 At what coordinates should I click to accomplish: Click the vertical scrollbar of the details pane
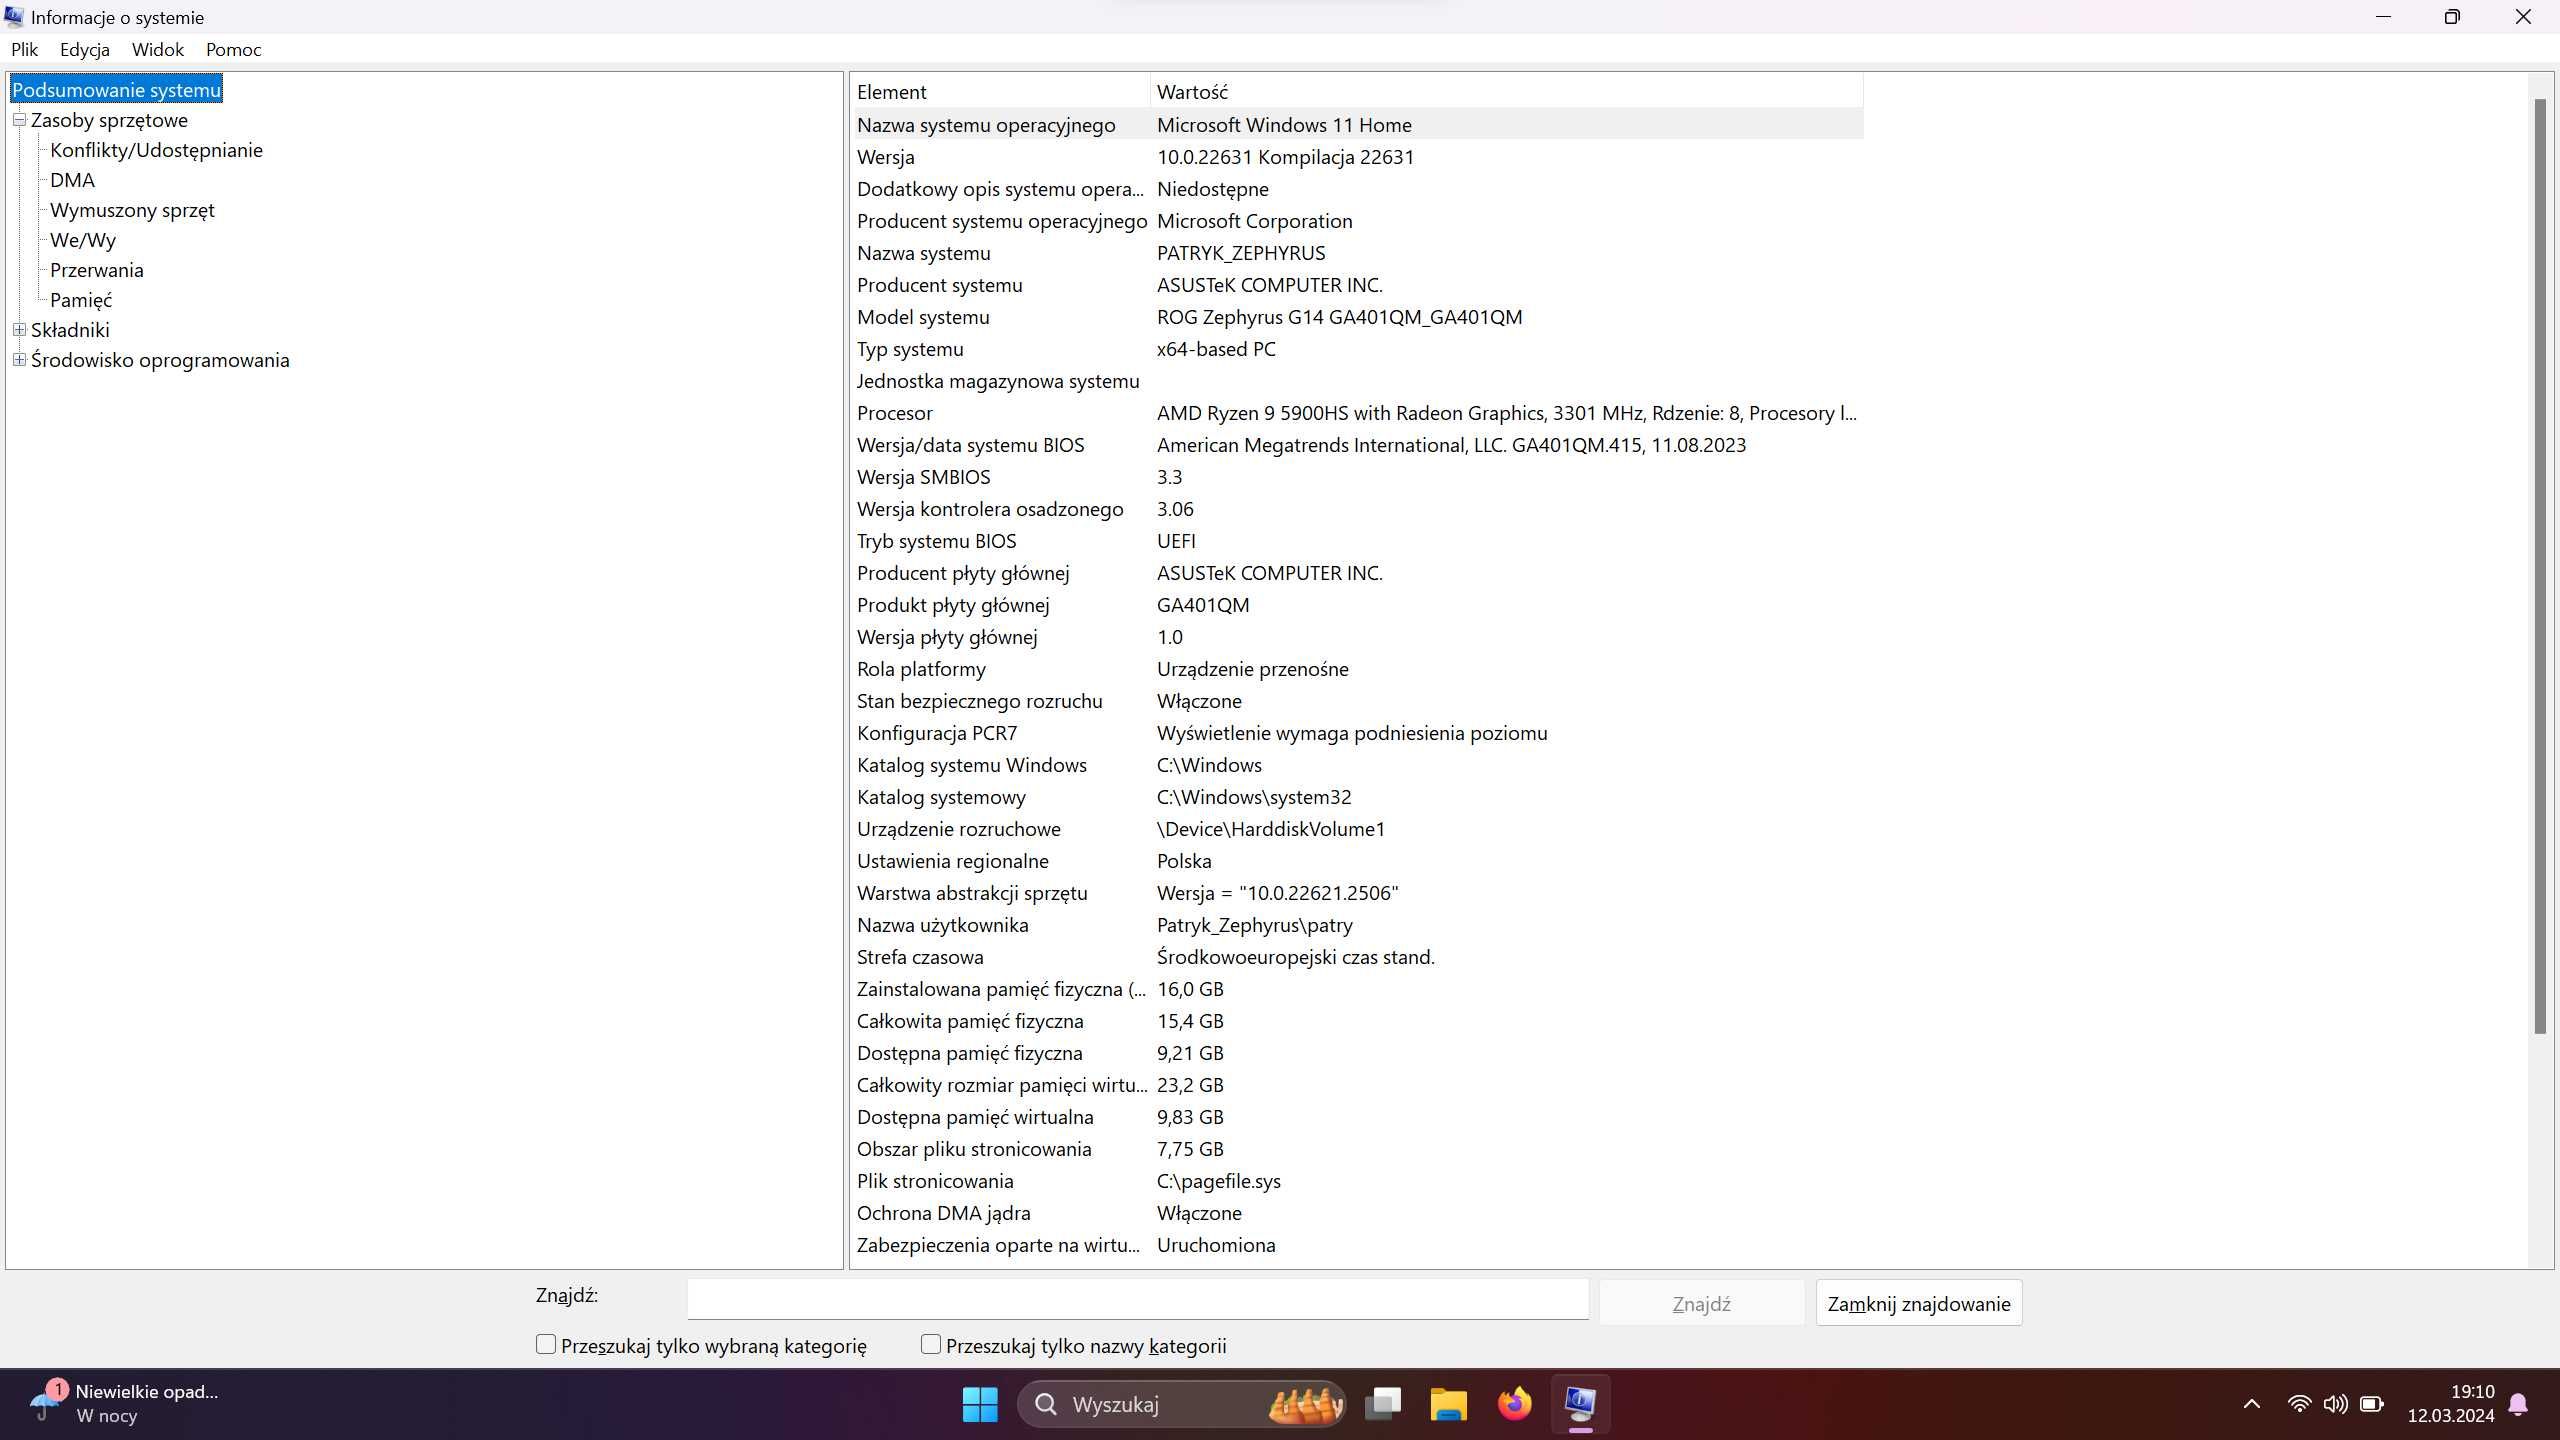click(x=2540, y=566)
